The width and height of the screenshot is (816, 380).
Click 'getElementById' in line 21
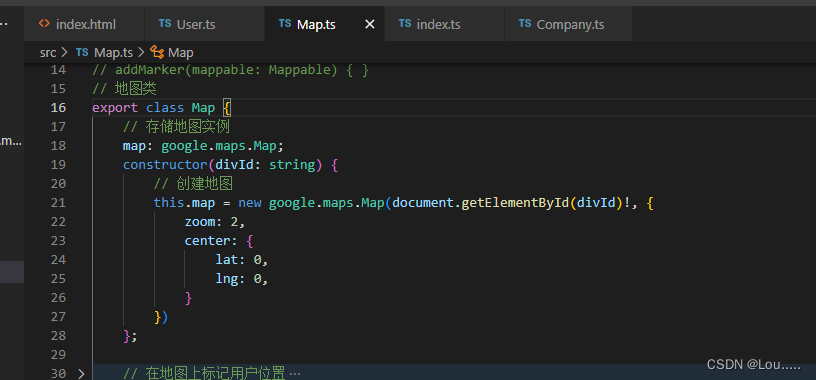[x=515, y=202]
